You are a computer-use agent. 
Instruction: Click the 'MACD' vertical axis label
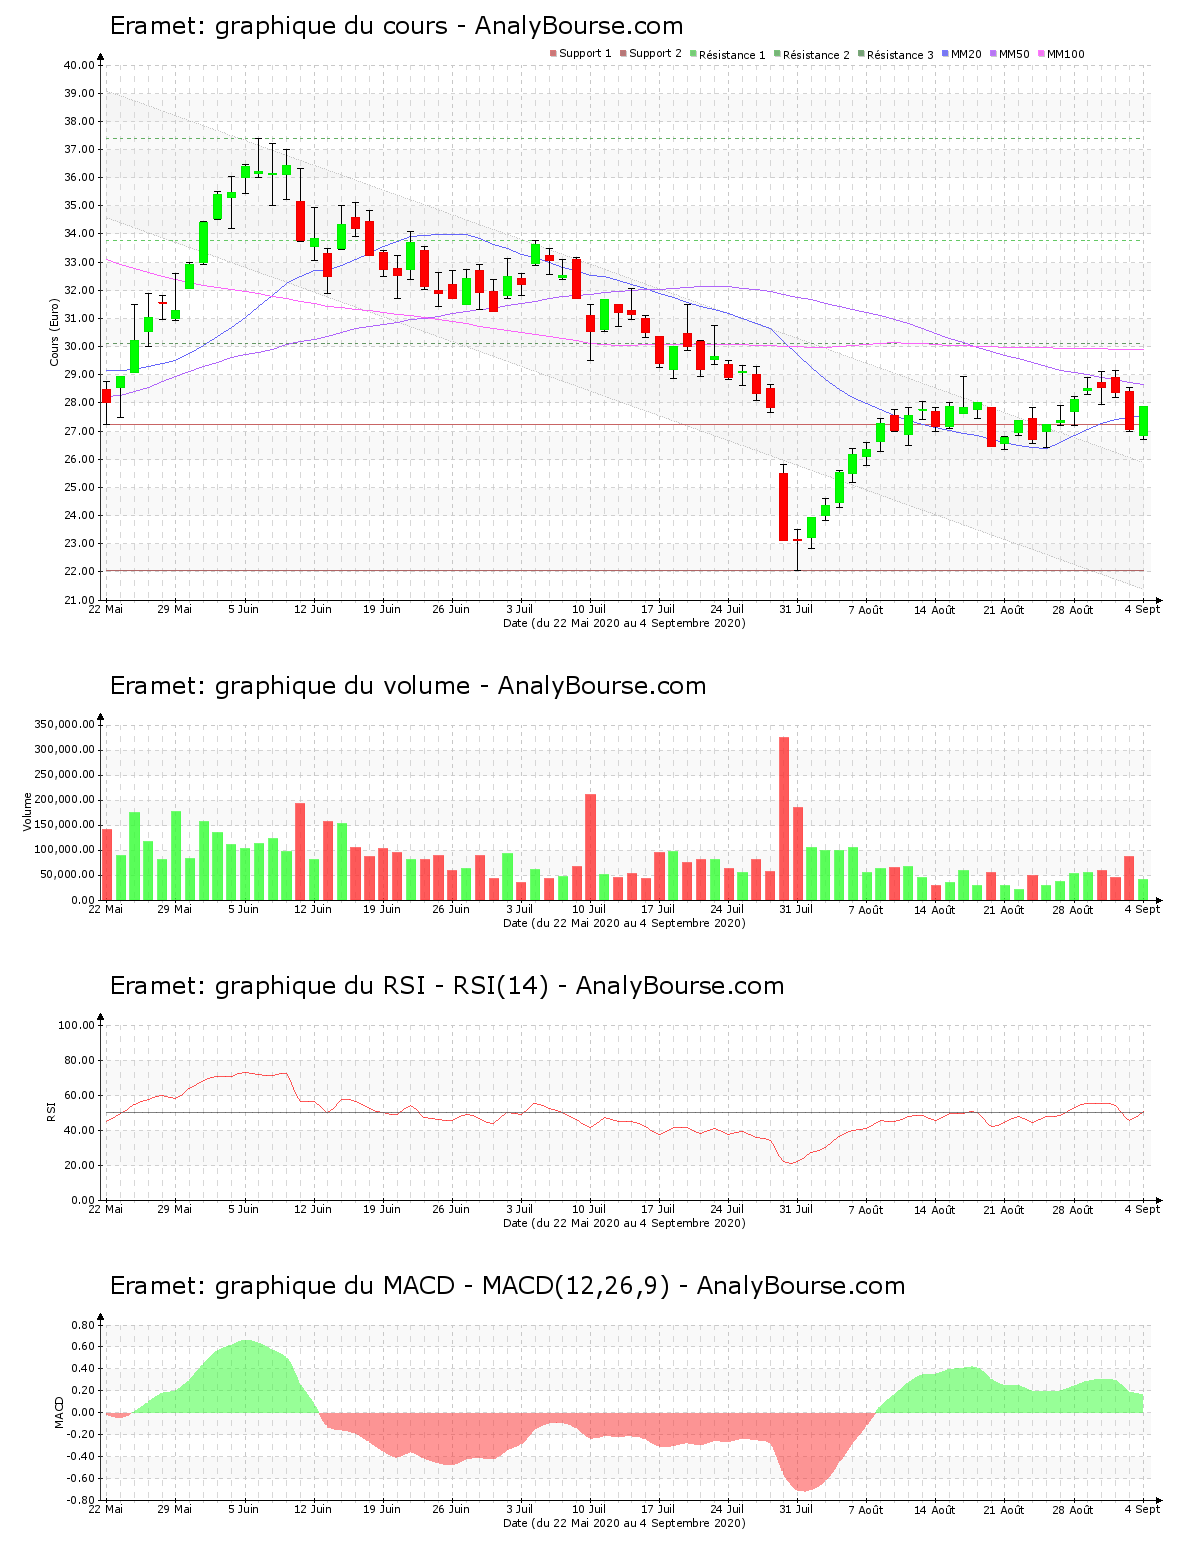click(x=58, y=1412)
